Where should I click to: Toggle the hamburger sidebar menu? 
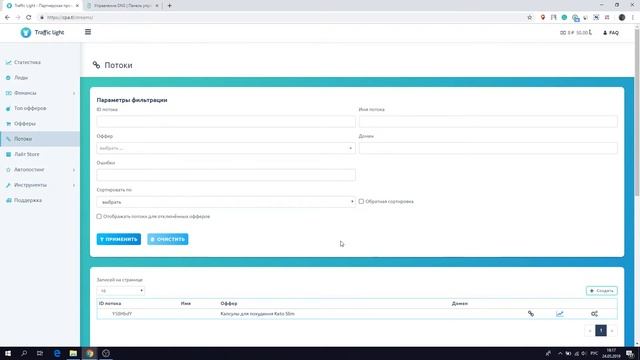click(88, 32)
